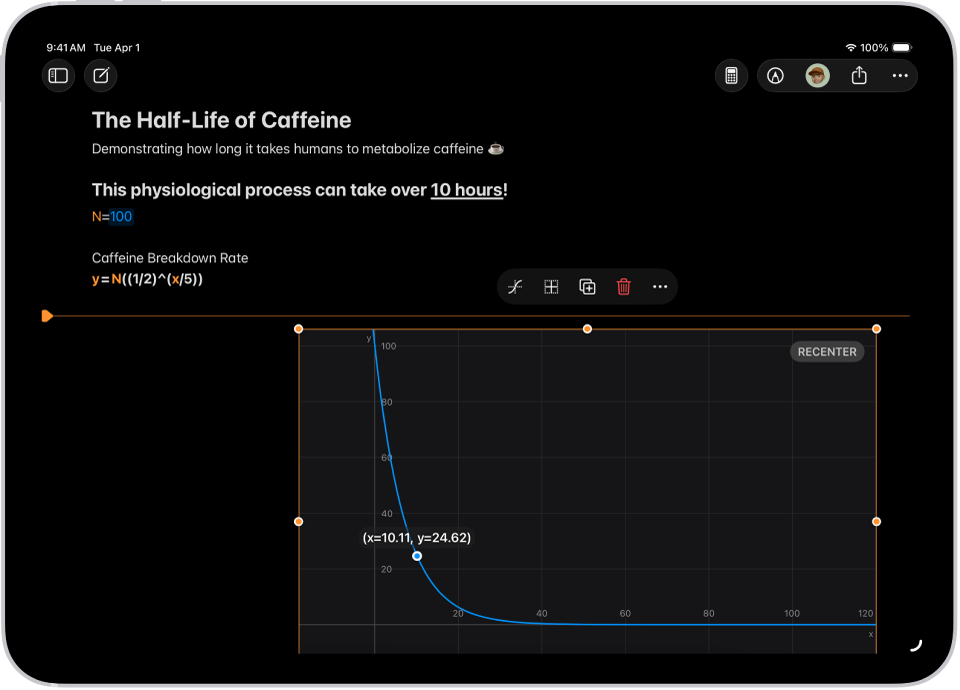
Task: Toggle gridlines with the grid icon
Action: pyautogui.click(x=551, y=286)
